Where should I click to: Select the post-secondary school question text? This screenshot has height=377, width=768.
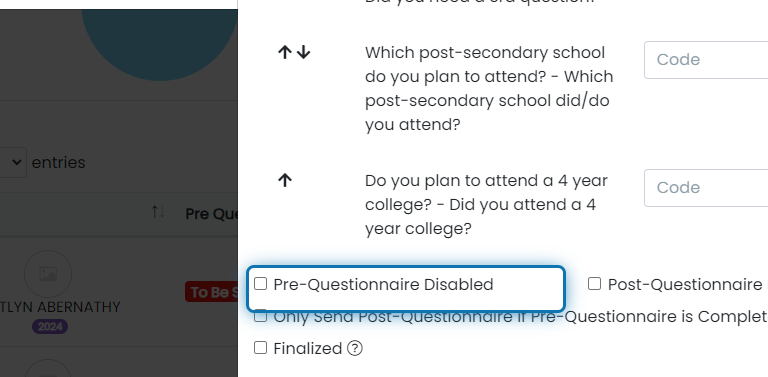489,89
